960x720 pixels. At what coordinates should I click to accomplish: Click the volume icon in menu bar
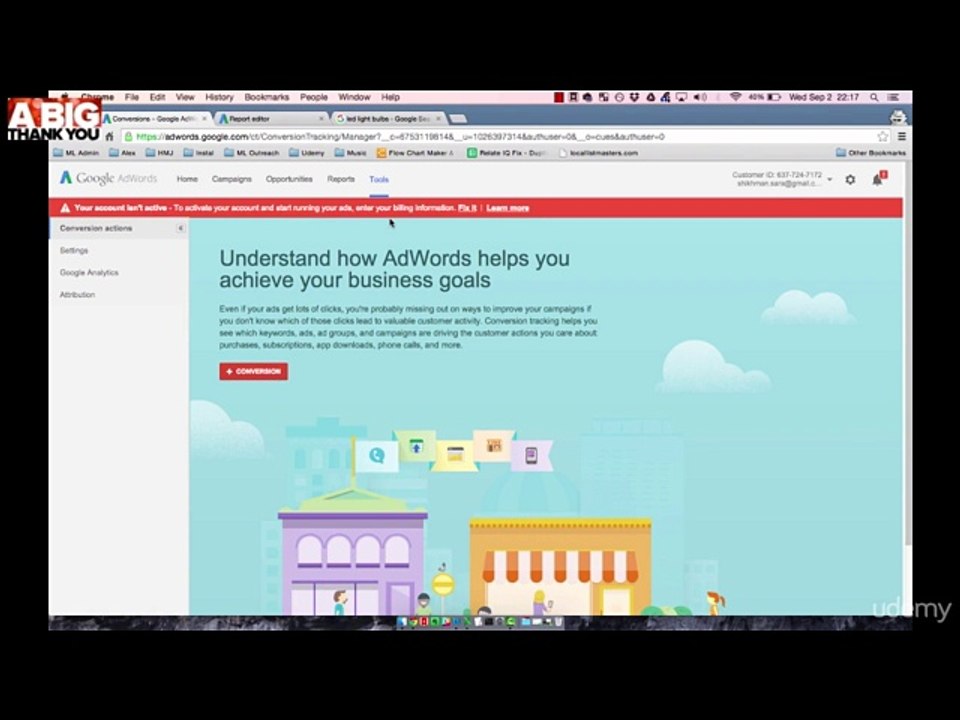[700, 97]
